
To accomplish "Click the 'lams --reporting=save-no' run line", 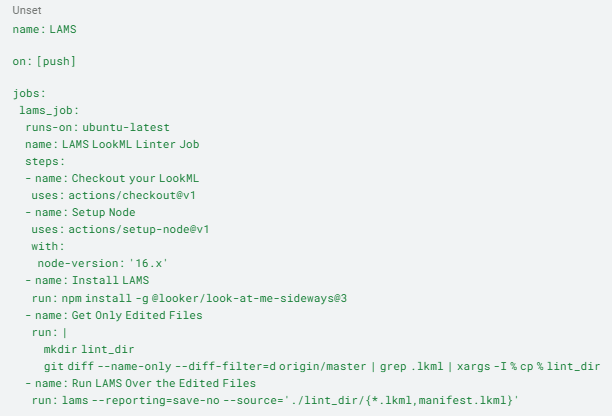I will 275,400.
